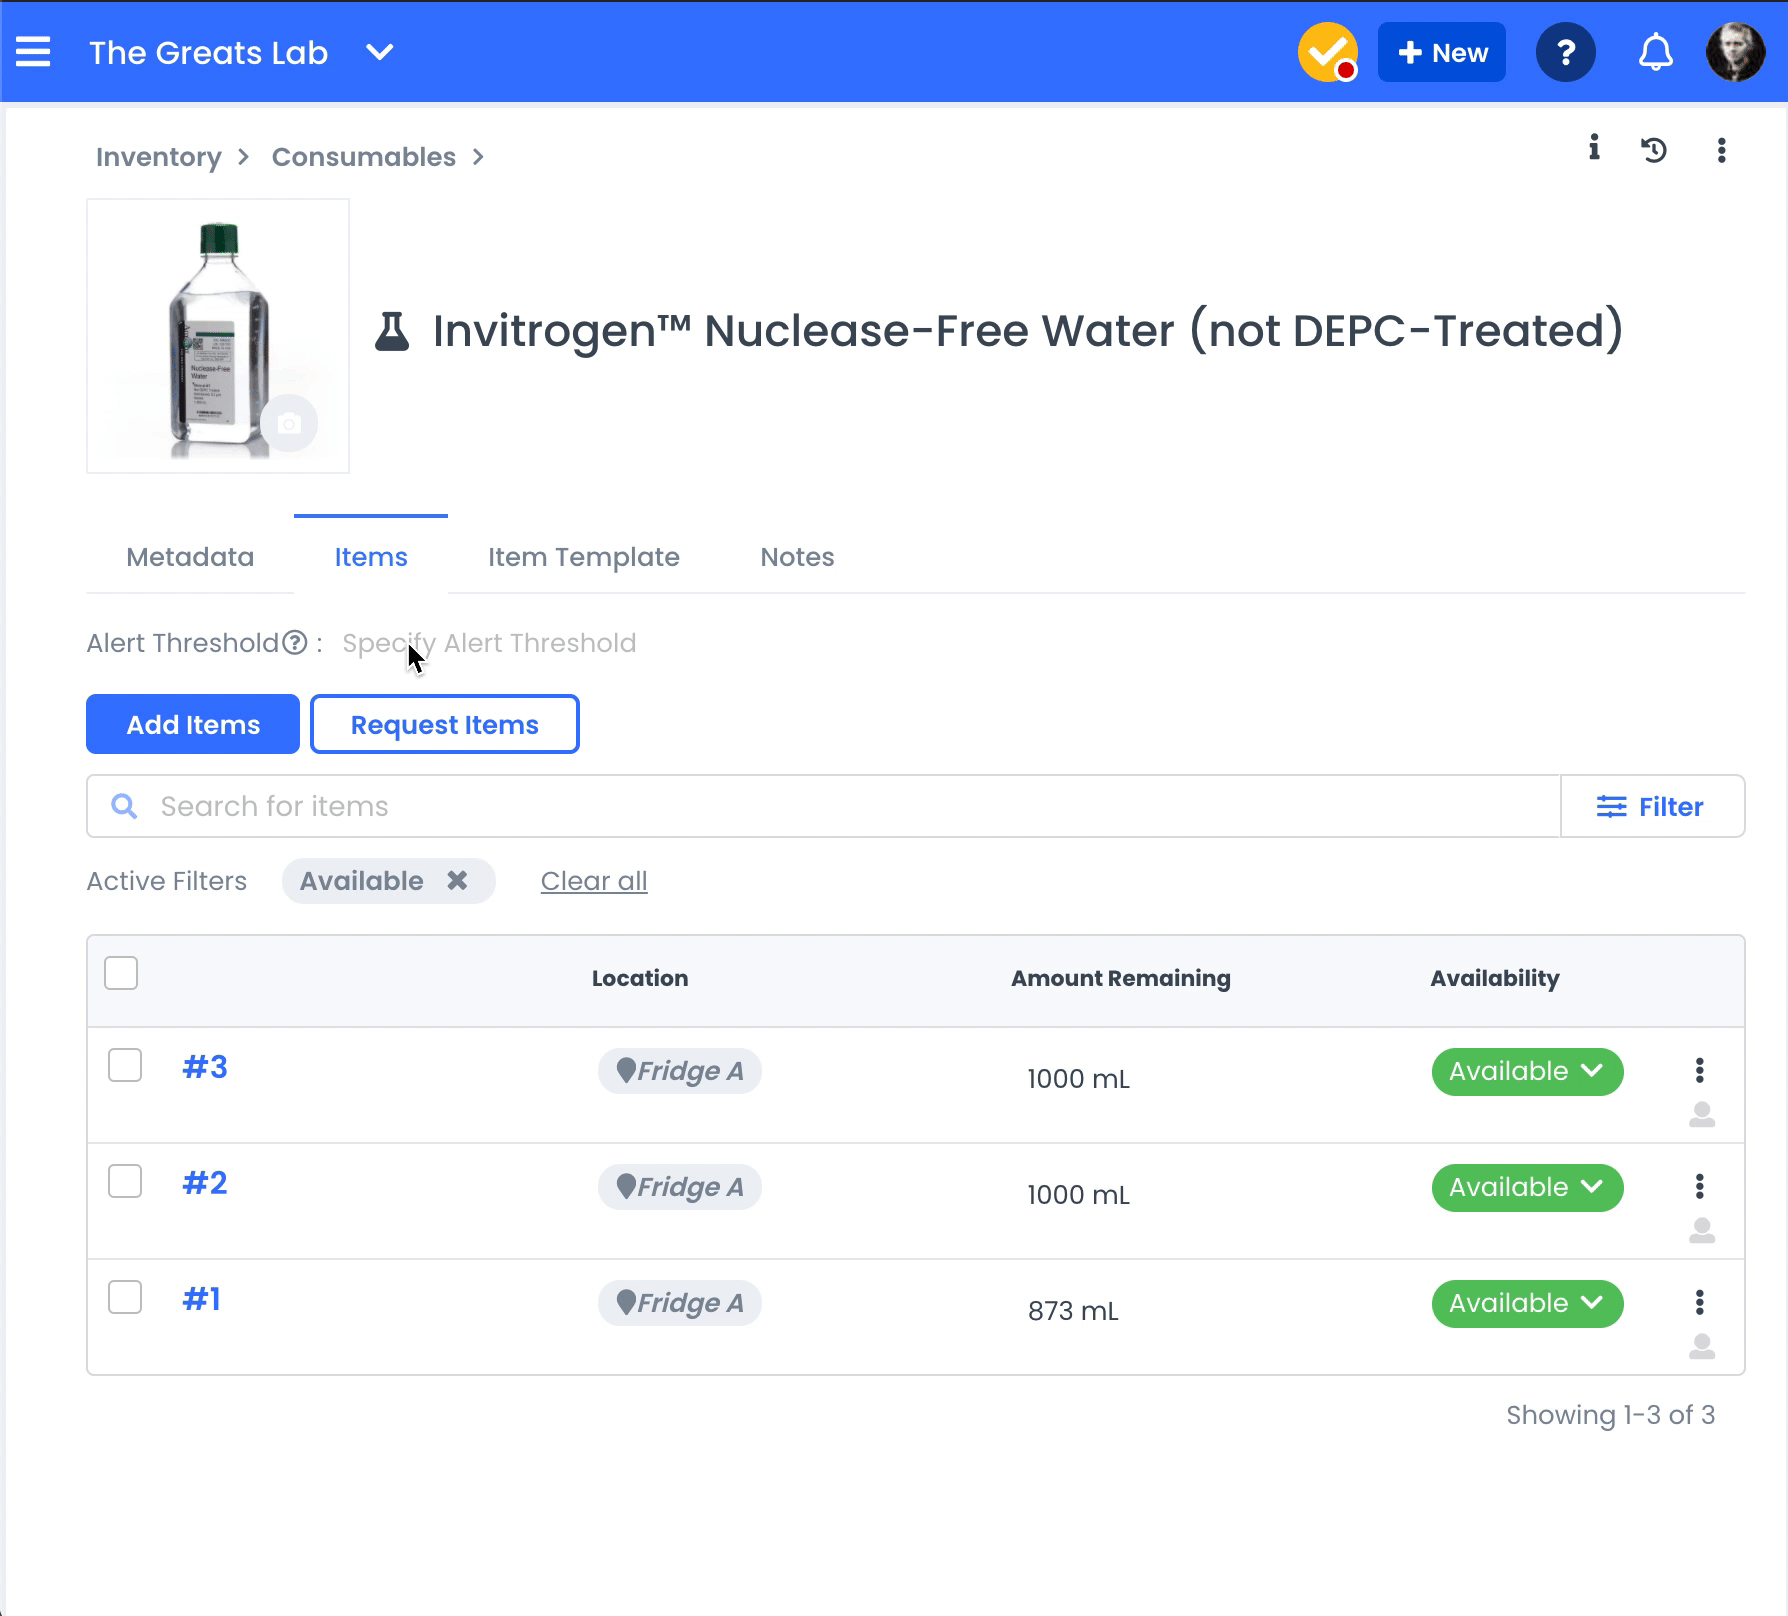
Task: Click the Request Items button
Action: coord(445,724)
